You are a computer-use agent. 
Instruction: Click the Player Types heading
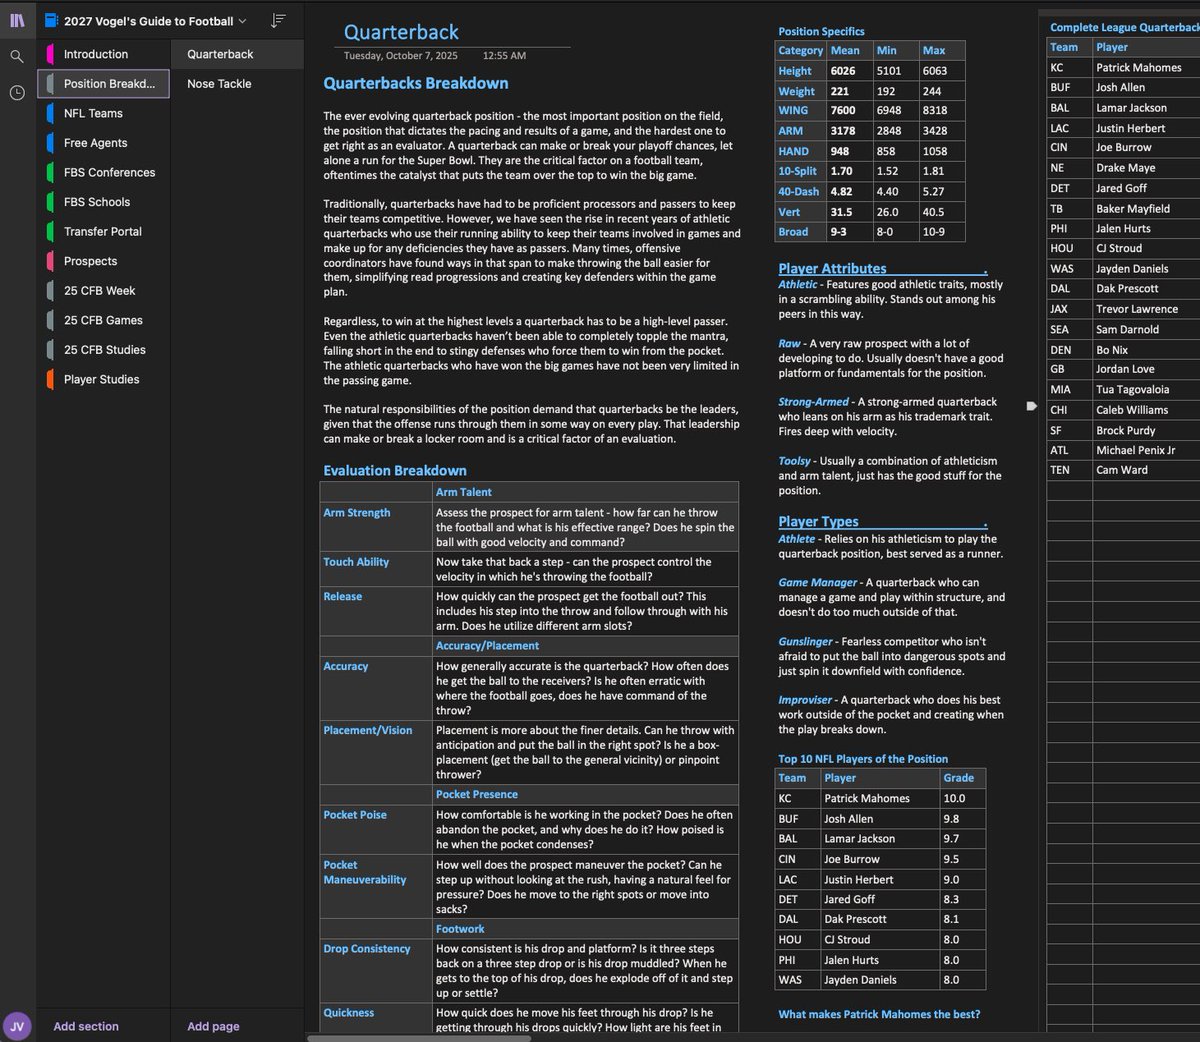(x=818, y=521)
